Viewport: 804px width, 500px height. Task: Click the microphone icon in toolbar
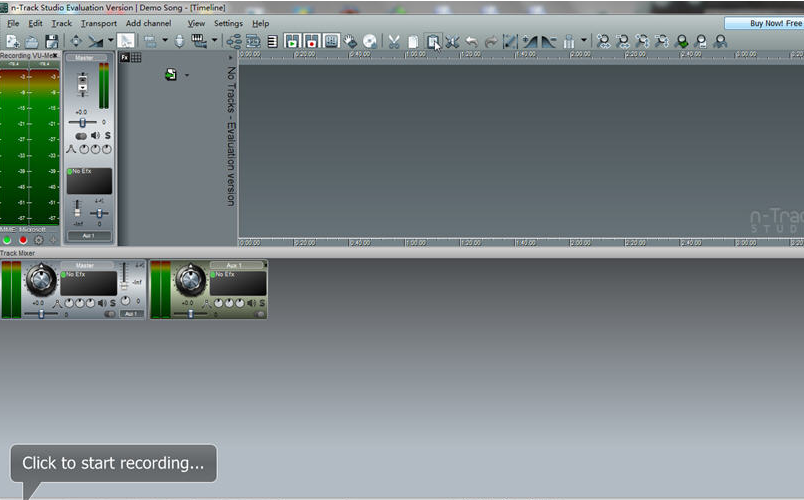tap(179, 42)
